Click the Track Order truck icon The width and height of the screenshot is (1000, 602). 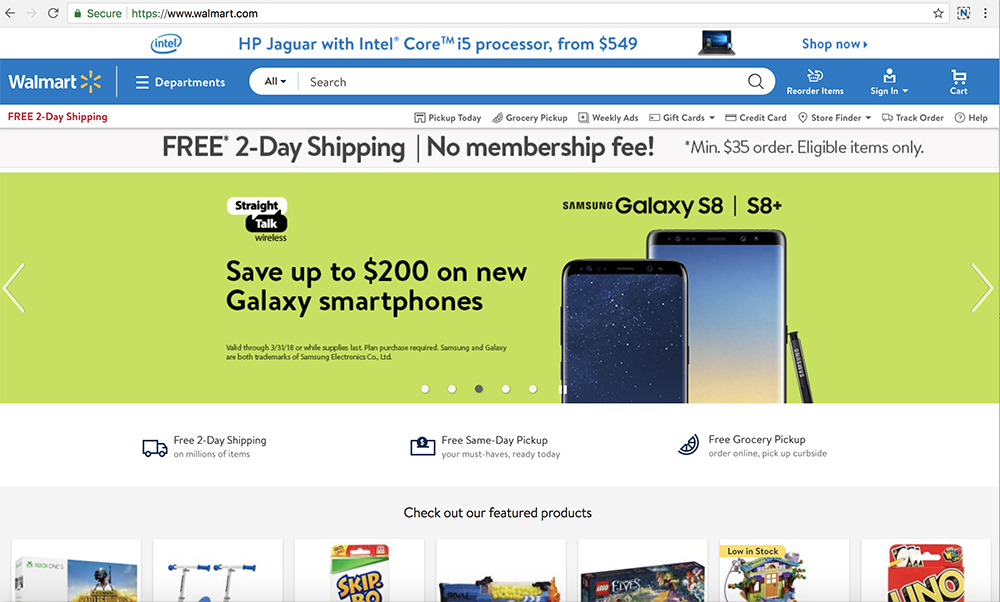(x=887, y=117)
